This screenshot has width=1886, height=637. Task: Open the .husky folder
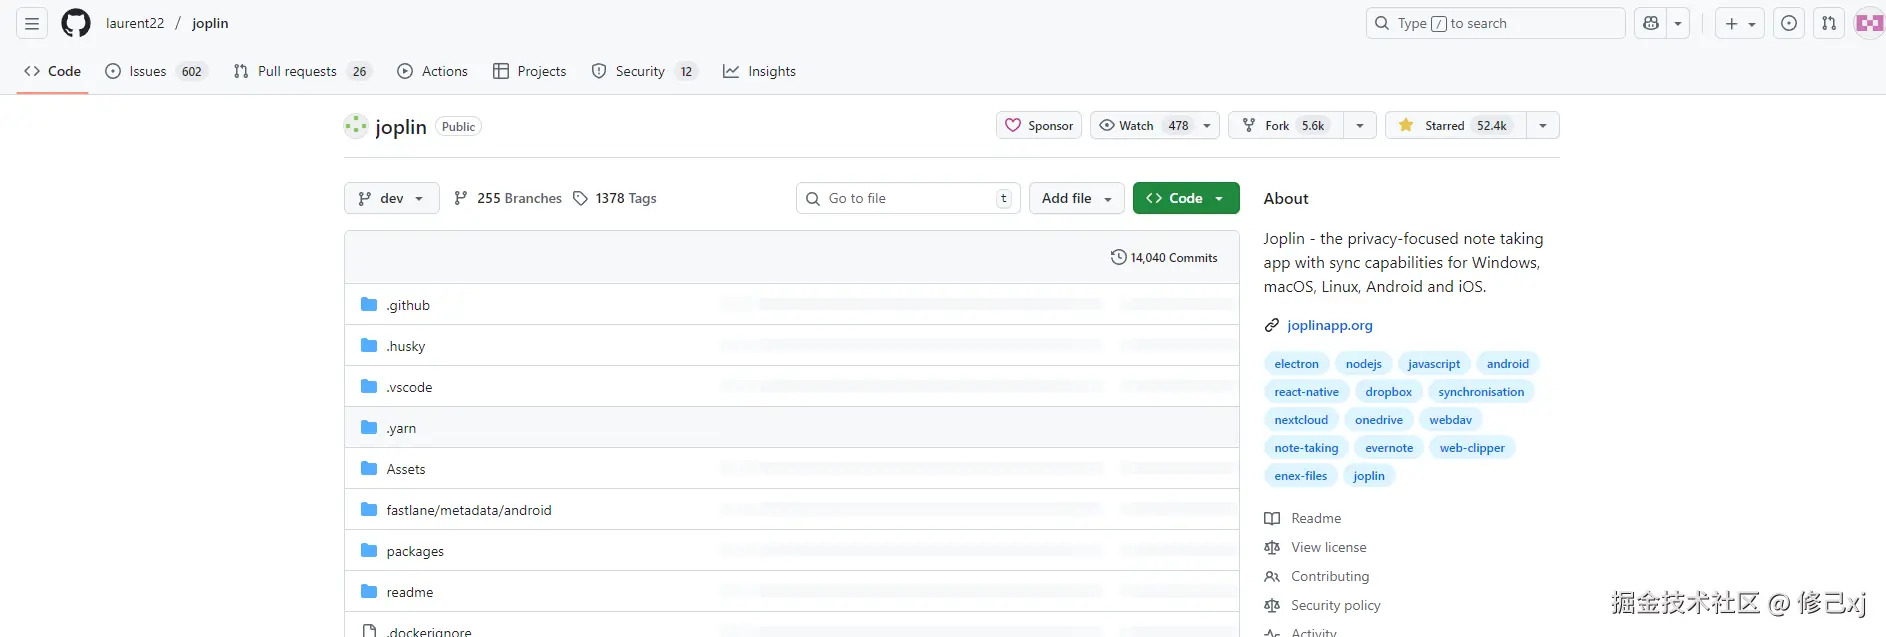click(x=406, y=346)
